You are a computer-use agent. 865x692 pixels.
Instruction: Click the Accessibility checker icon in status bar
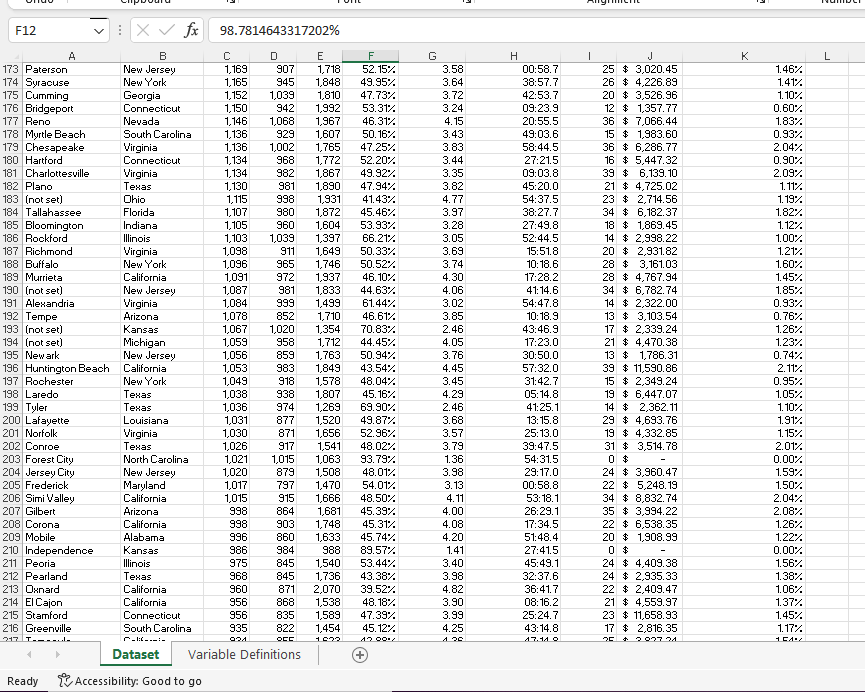(x=65, y=681)
